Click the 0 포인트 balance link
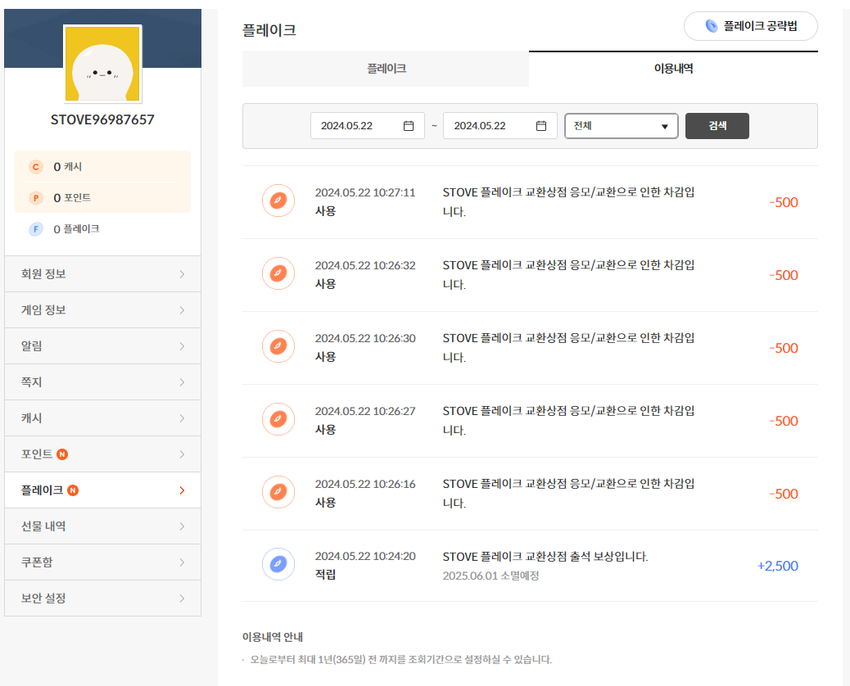Viewport: 850px width, 686px height. tap(72, 198)
